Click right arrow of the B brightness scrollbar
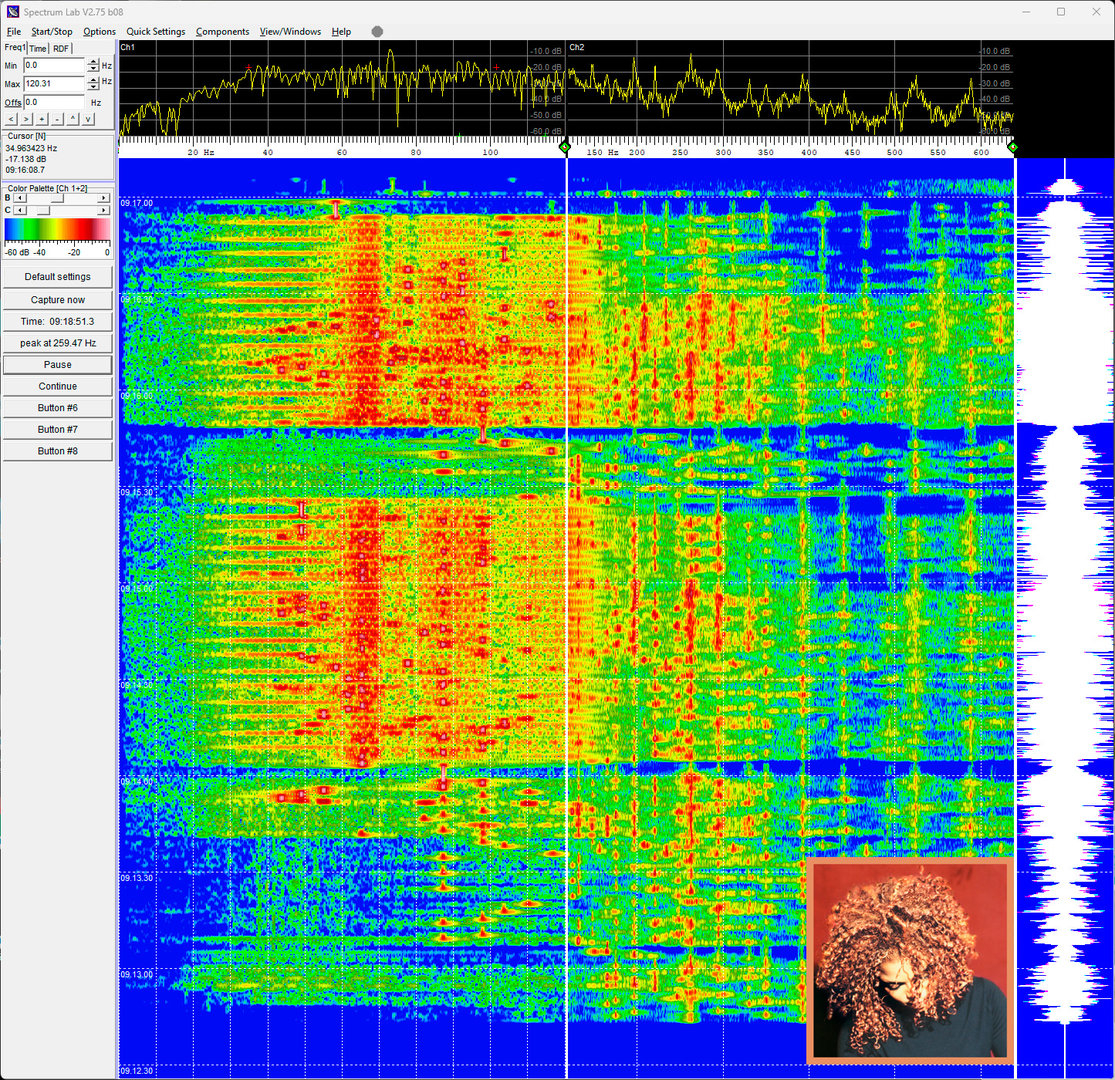This screenshot has height=1080, width=1115. pyautogui.click(x=104, y=198)
